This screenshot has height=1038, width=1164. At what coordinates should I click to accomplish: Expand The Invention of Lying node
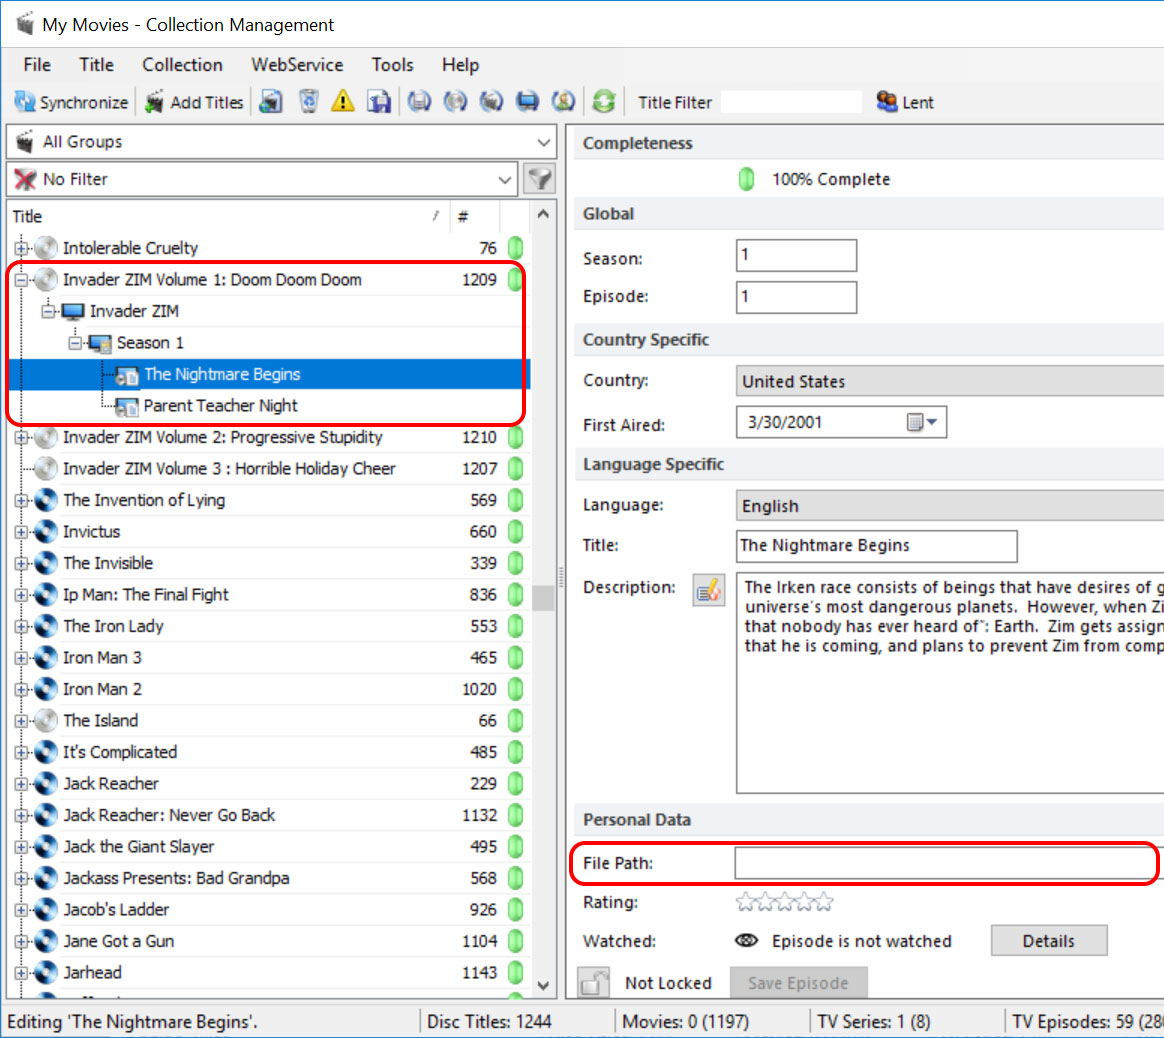tap(22, 500)
